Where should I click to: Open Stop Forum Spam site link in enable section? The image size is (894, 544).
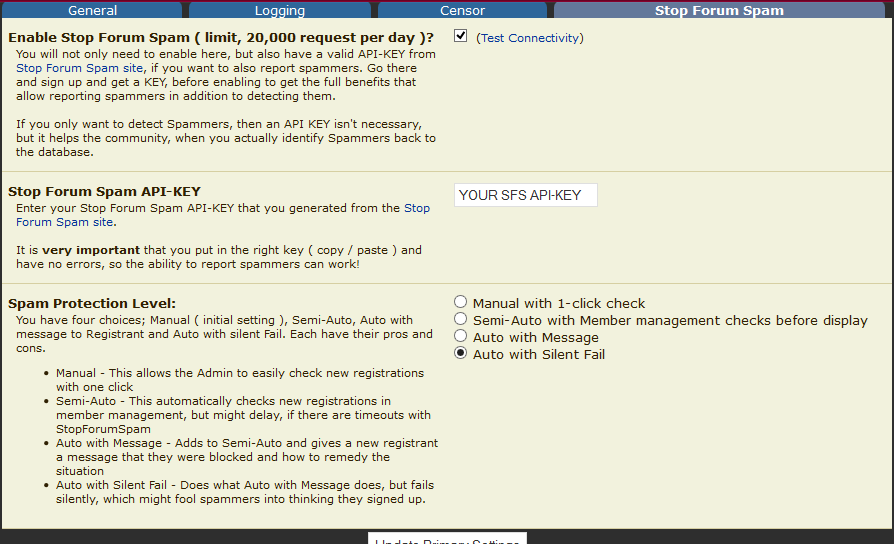point(79,68)
